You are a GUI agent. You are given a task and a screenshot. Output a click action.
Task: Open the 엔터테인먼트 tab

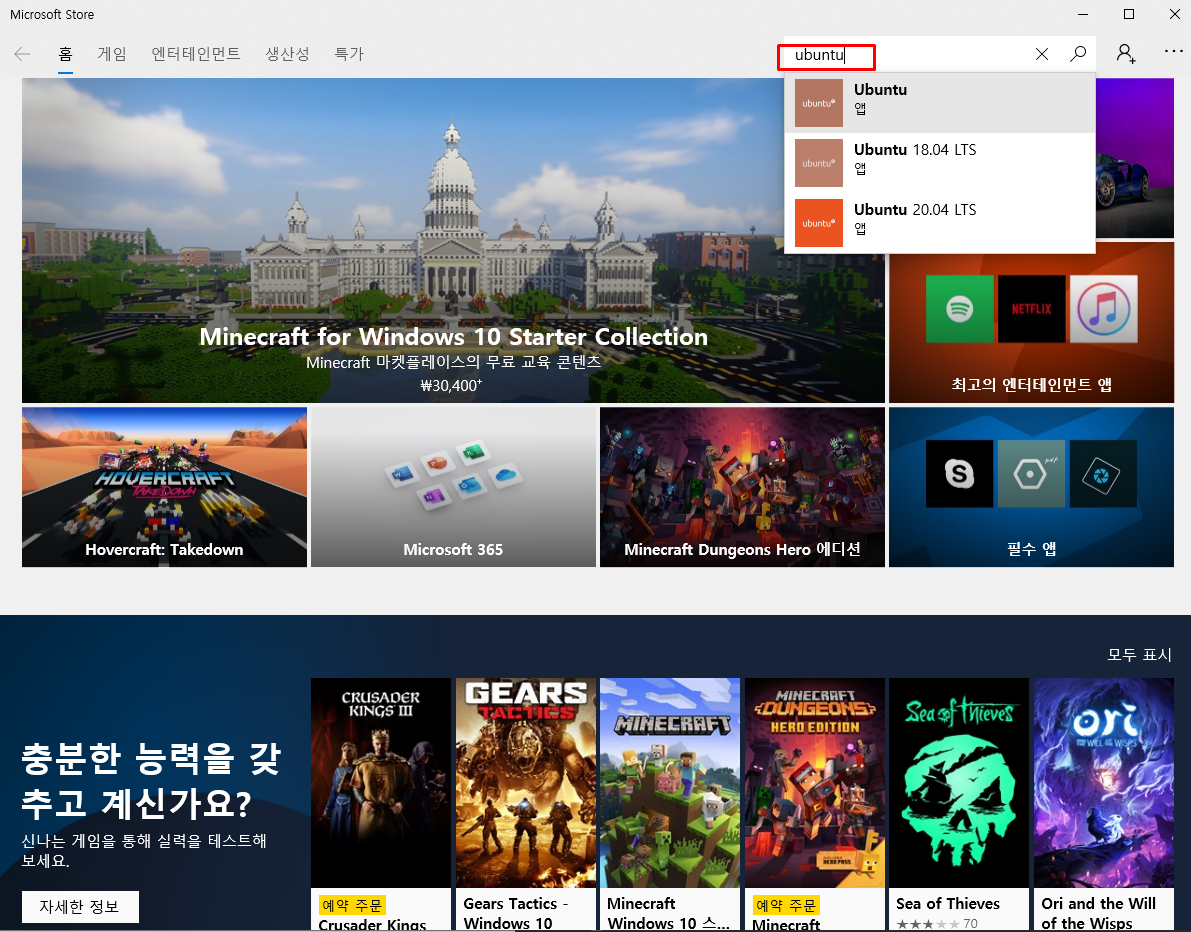196,54
